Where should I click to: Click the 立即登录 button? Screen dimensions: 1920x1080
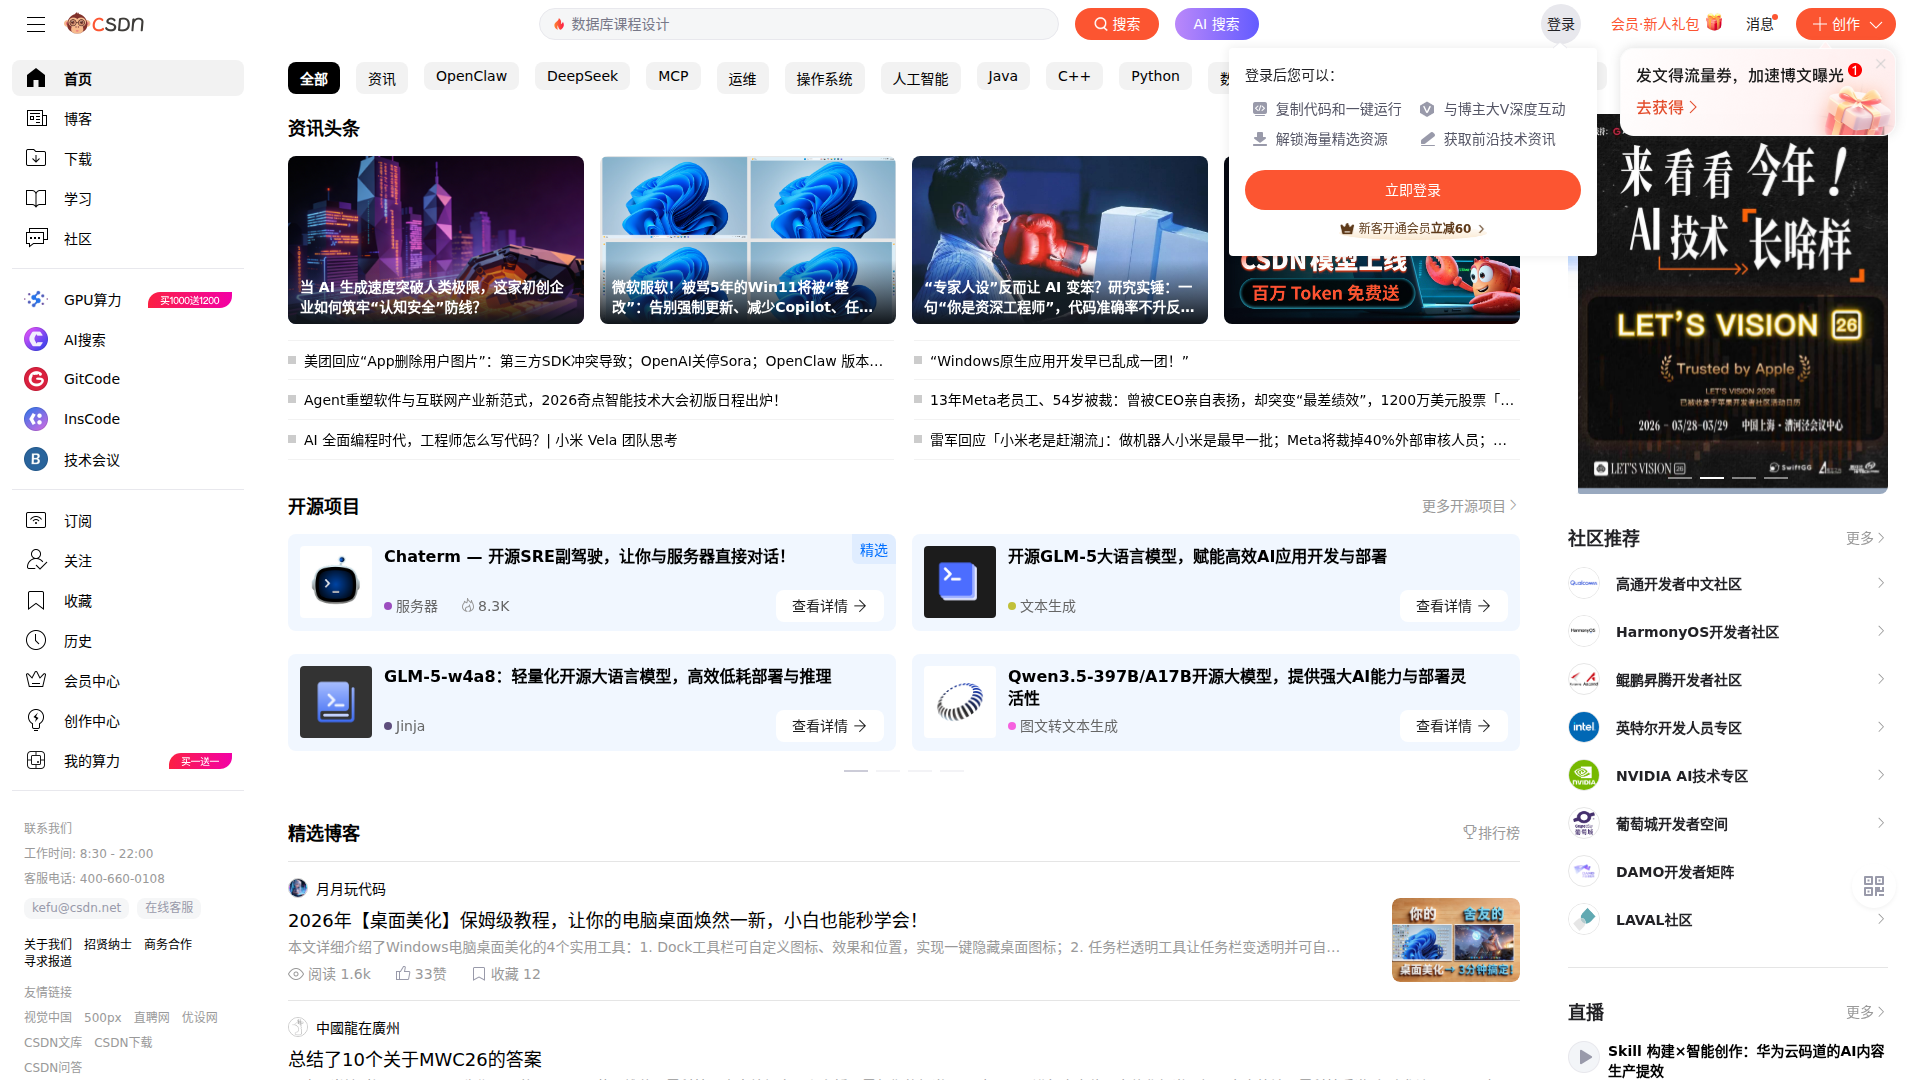pyautogui.click(x=1412, y=190)
